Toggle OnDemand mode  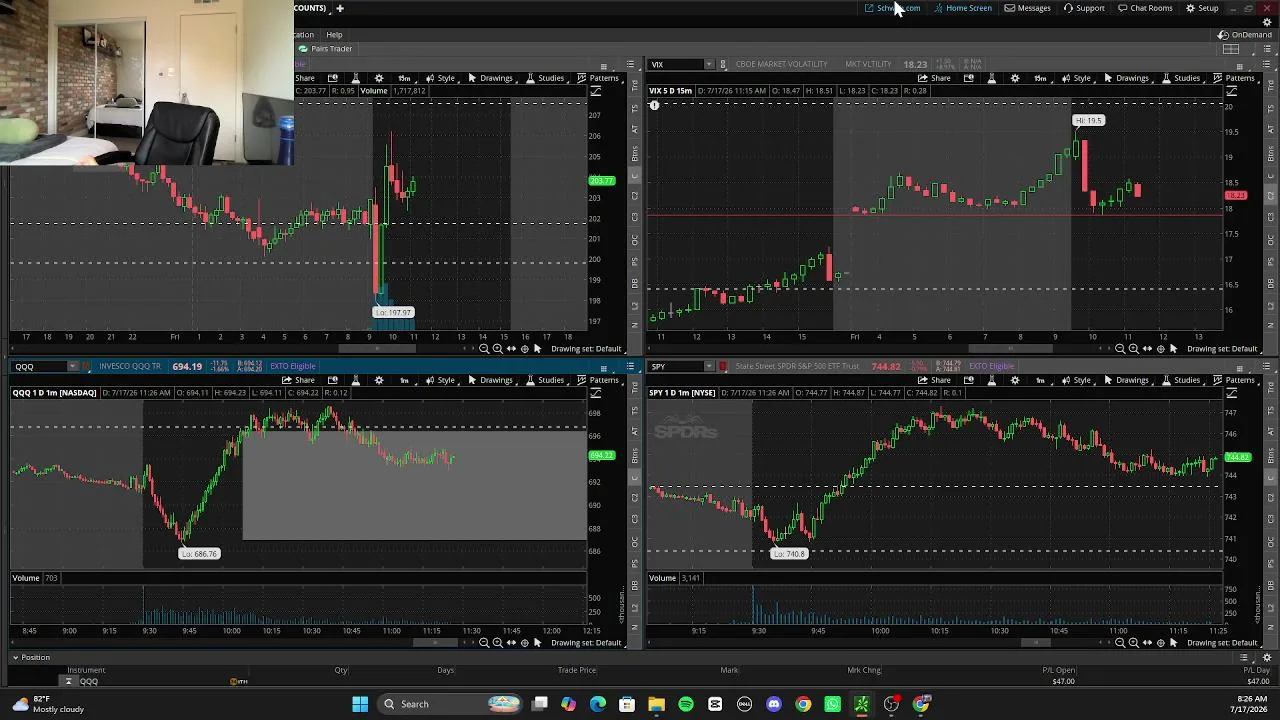coord(1245,35)
